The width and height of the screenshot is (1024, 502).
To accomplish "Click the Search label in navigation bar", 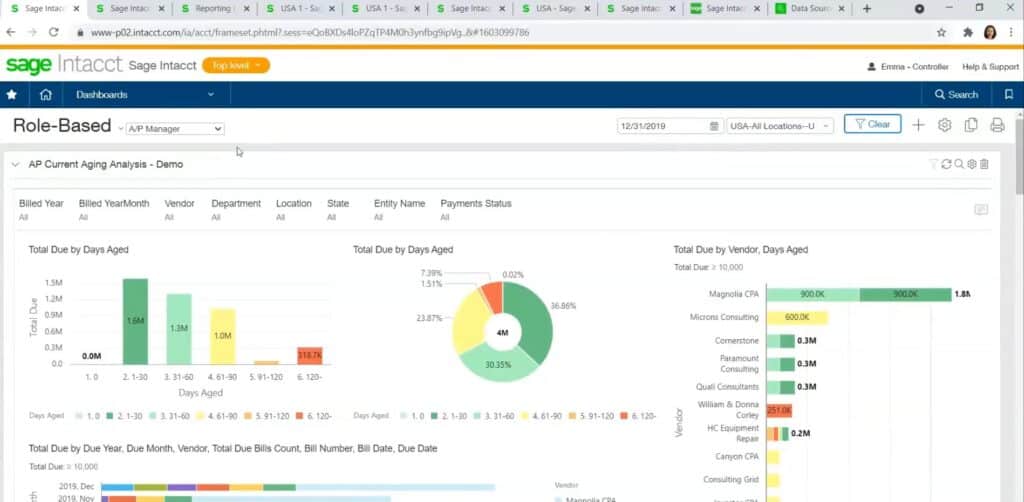I will pos(963,95).
